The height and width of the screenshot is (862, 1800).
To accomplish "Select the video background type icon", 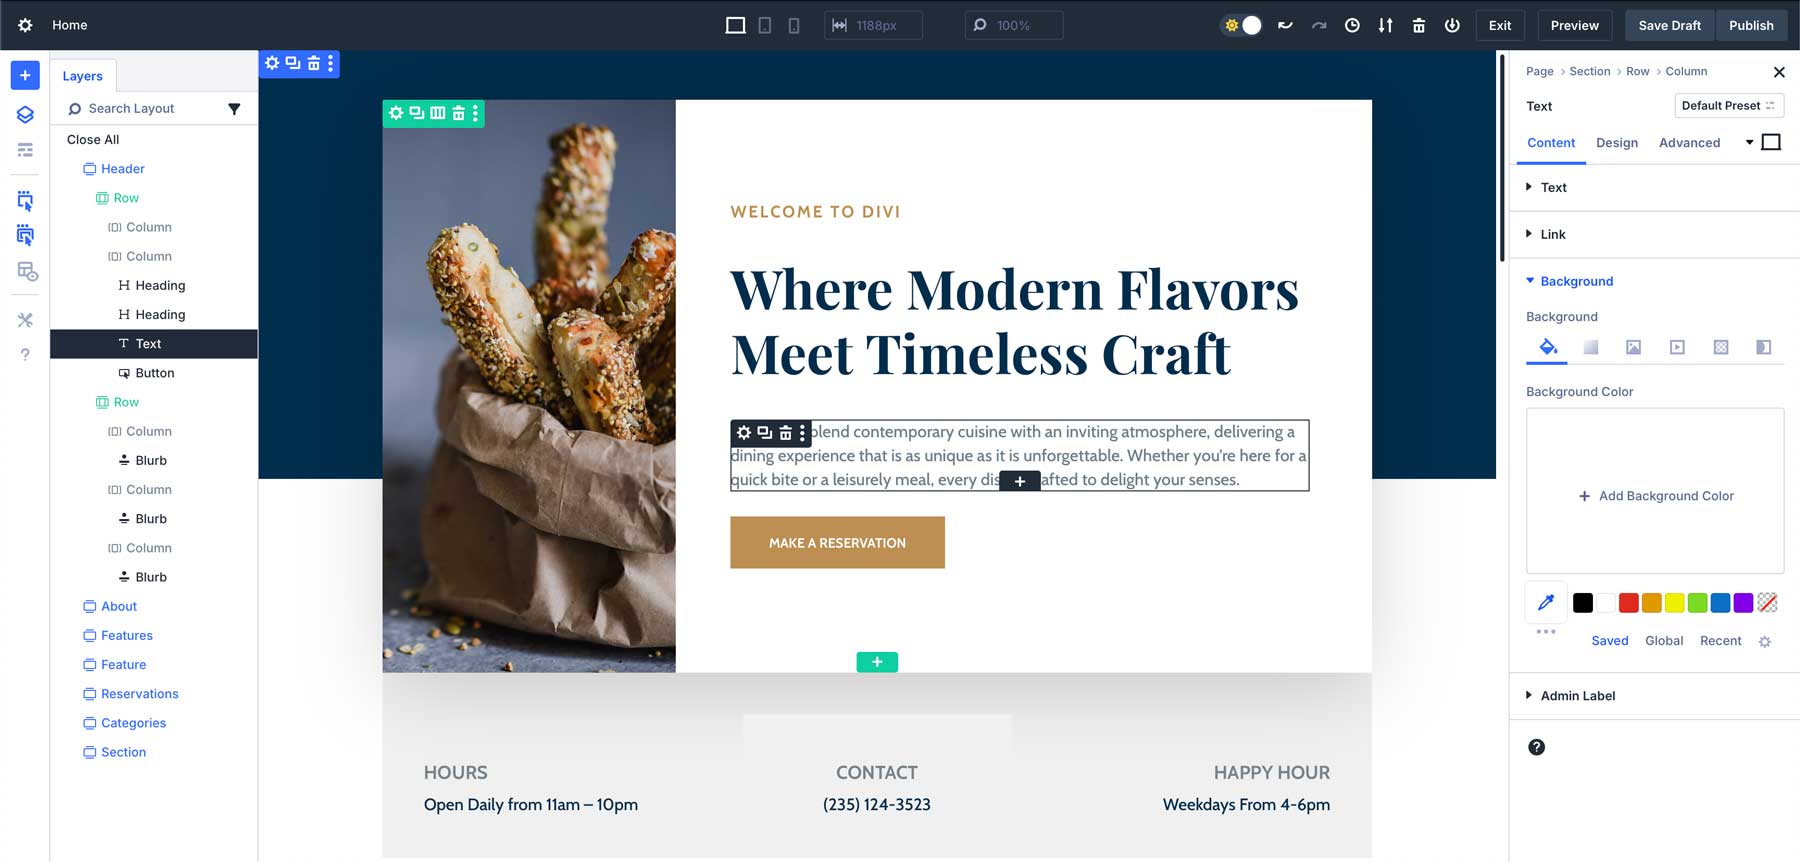I will [x=1677, y=347].
